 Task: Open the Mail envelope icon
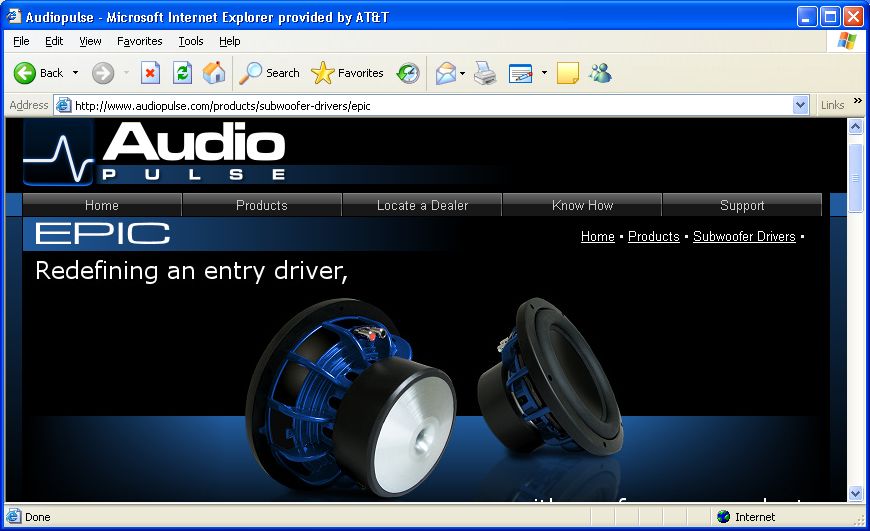[x=446, y=73]
